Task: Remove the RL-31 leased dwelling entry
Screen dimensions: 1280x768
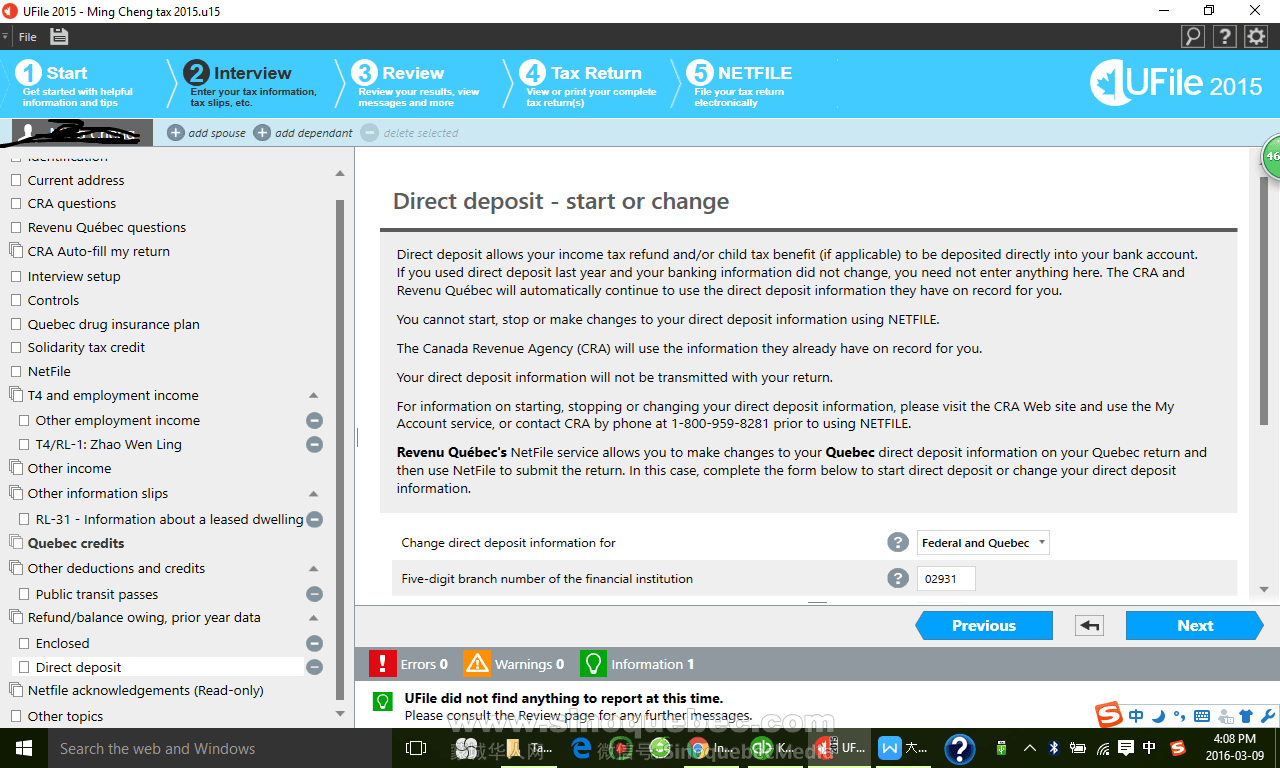Action: click(x=314, y=519)
